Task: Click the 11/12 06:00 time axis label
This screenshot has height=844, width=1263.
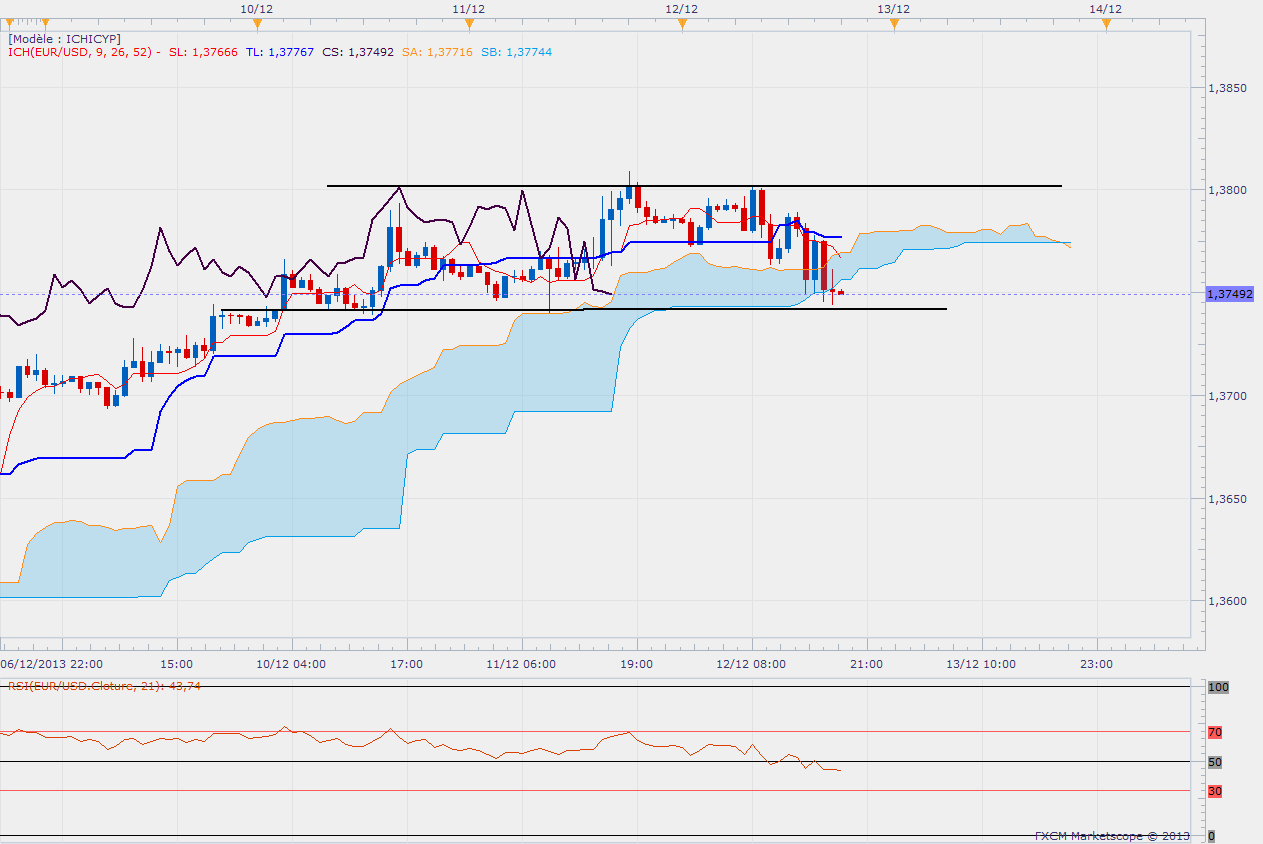Action: click(522, 663)
